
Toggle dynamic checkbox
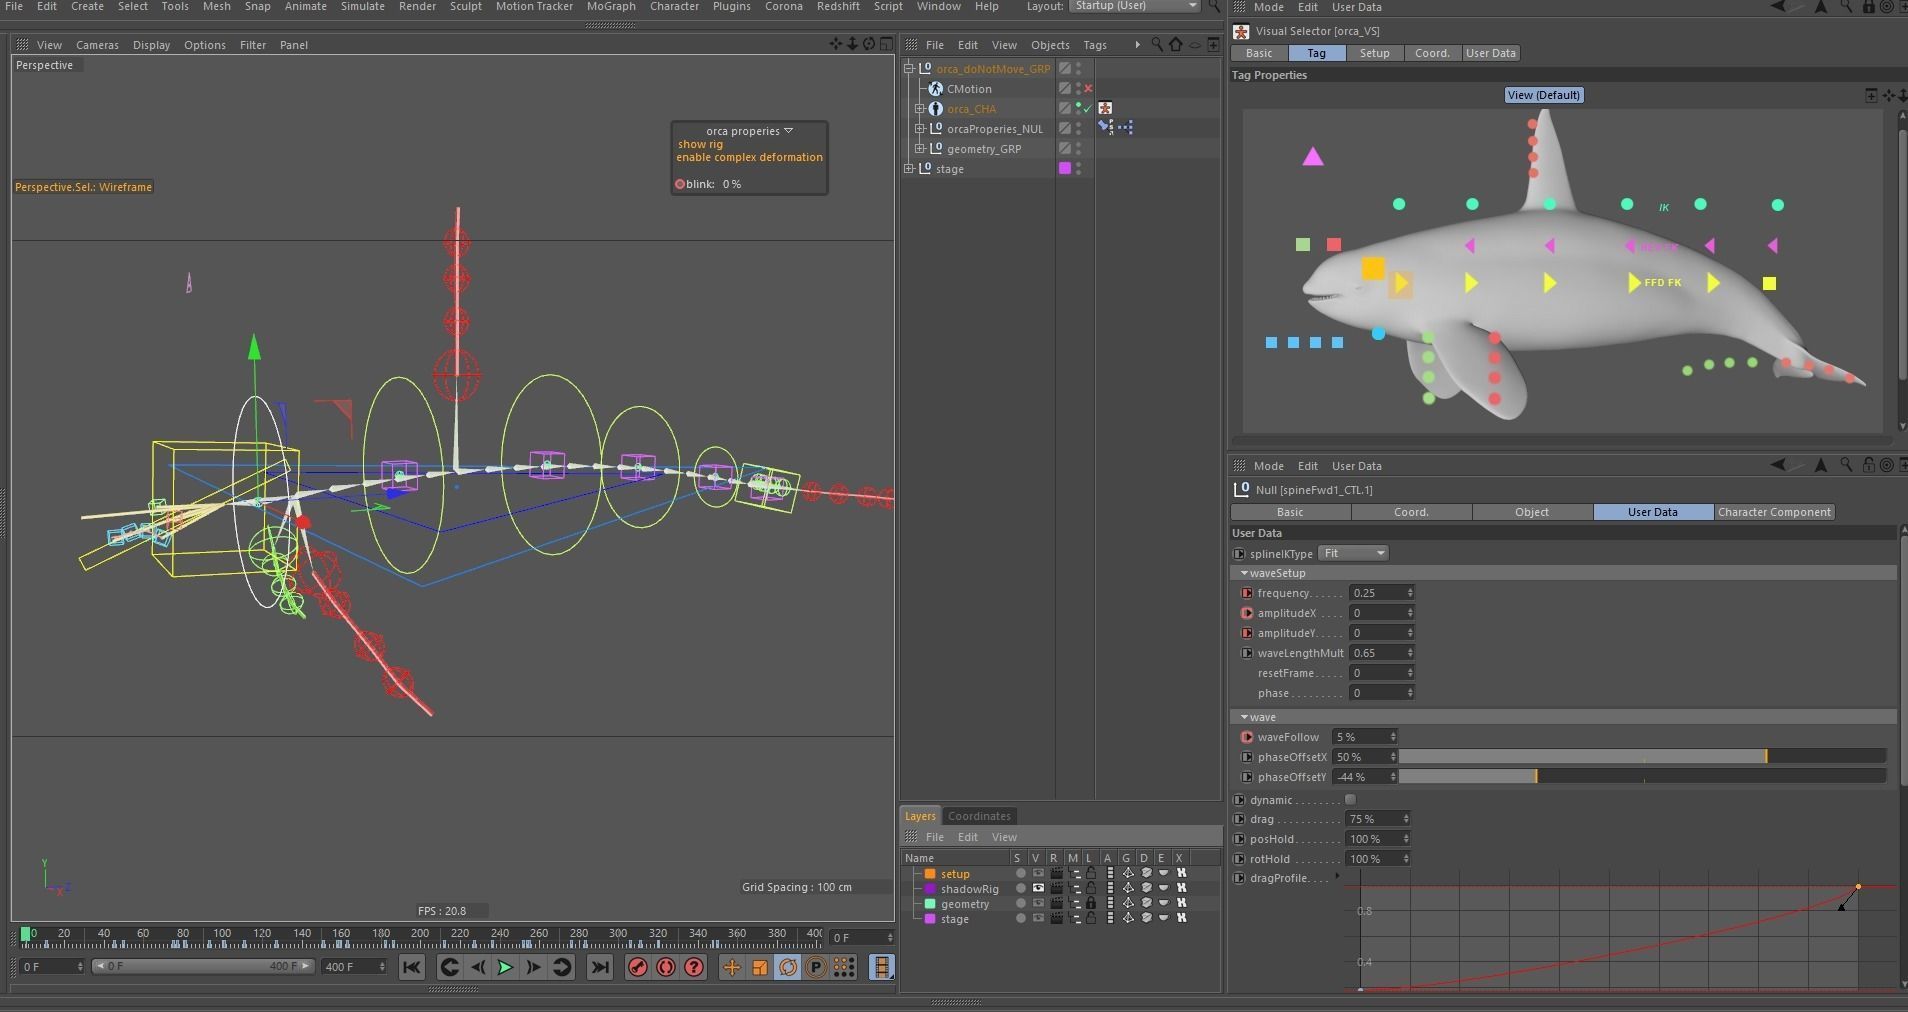(1350, 799)
